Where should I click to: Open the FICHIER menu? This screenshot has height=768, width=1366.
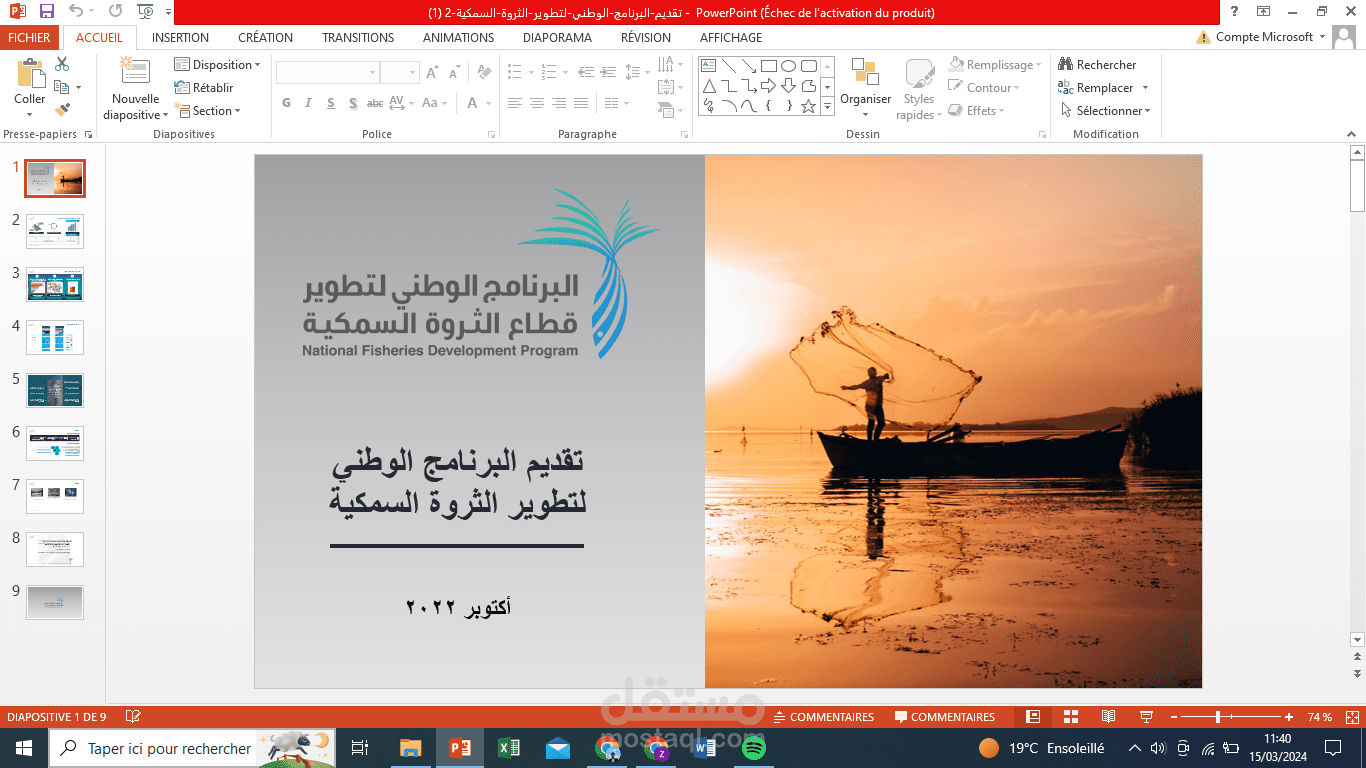pos(29,37)
